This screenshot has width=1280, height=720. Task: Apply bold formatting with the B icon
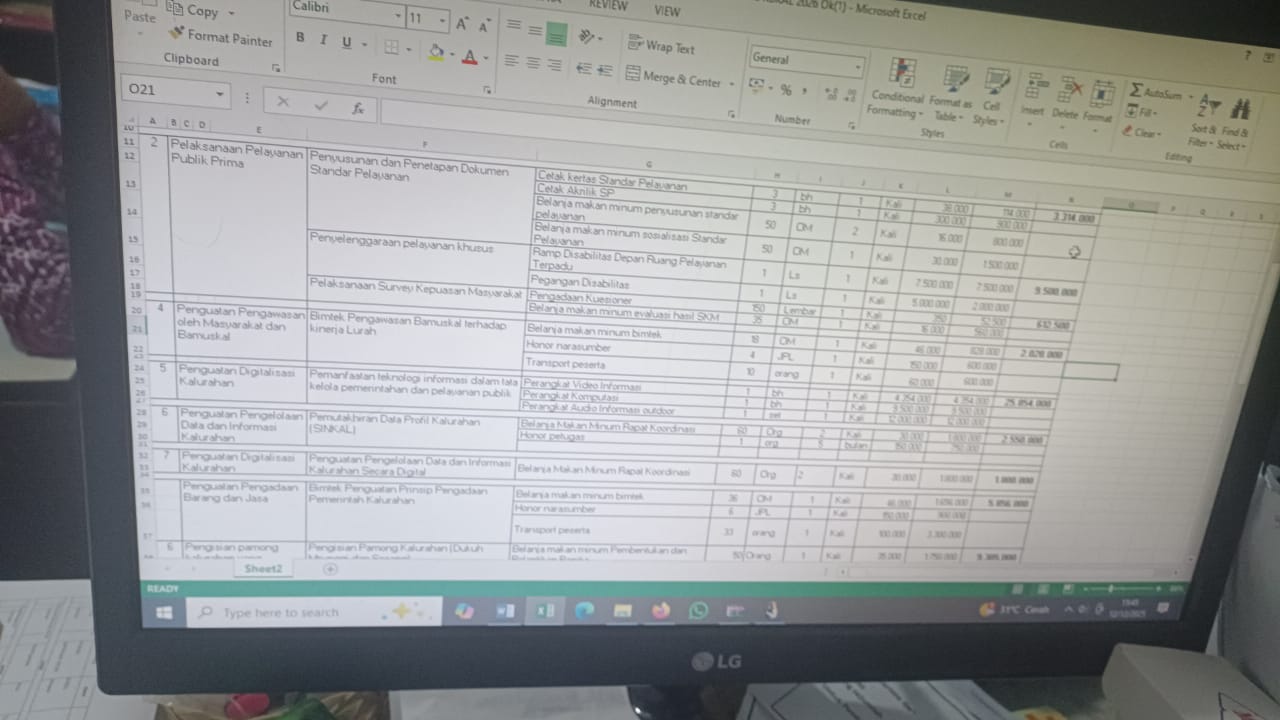click(300, 39)
